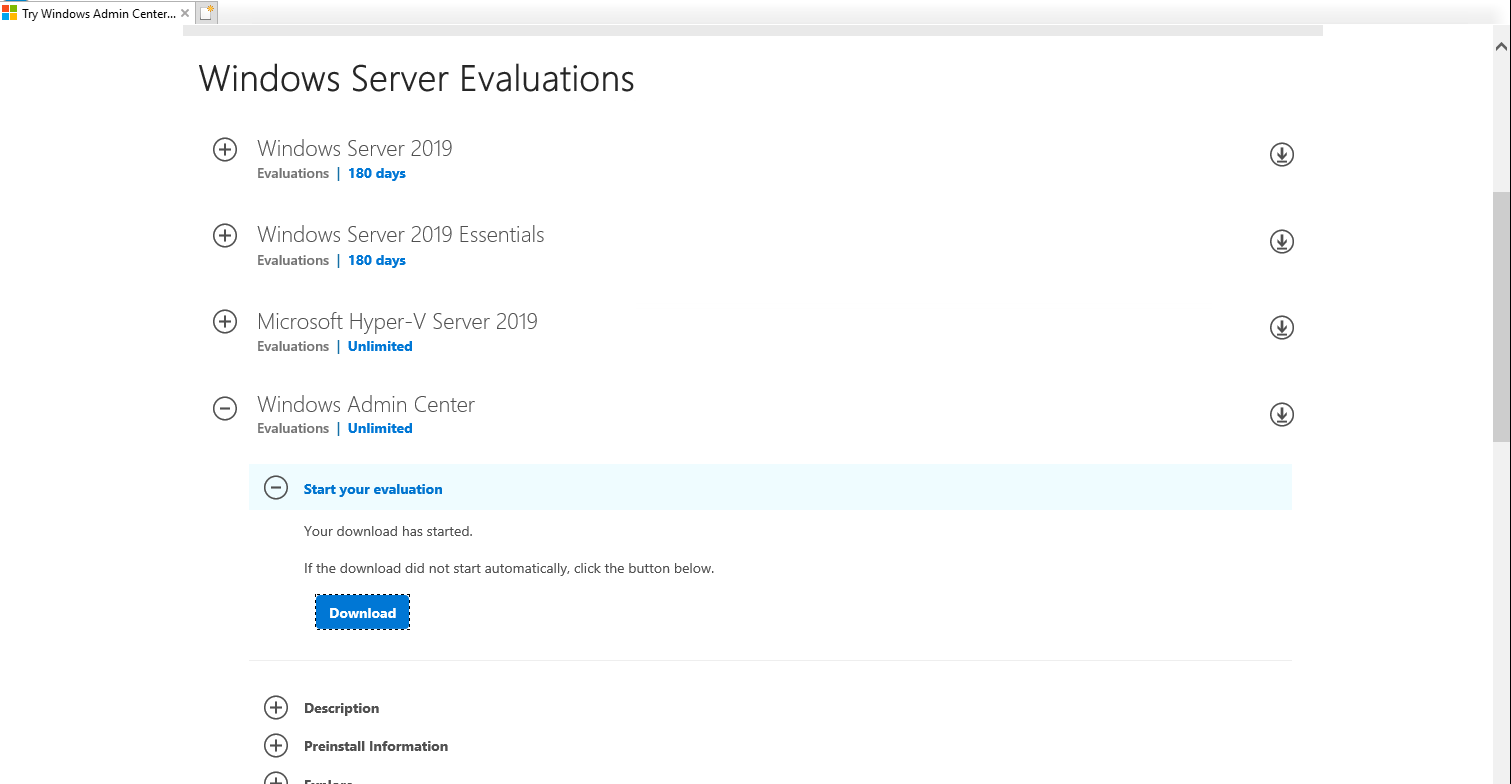Screen dimensions: 1511x784
Task: Click the Windows Server 2019 heading
Action: click(x=355, y=148)
